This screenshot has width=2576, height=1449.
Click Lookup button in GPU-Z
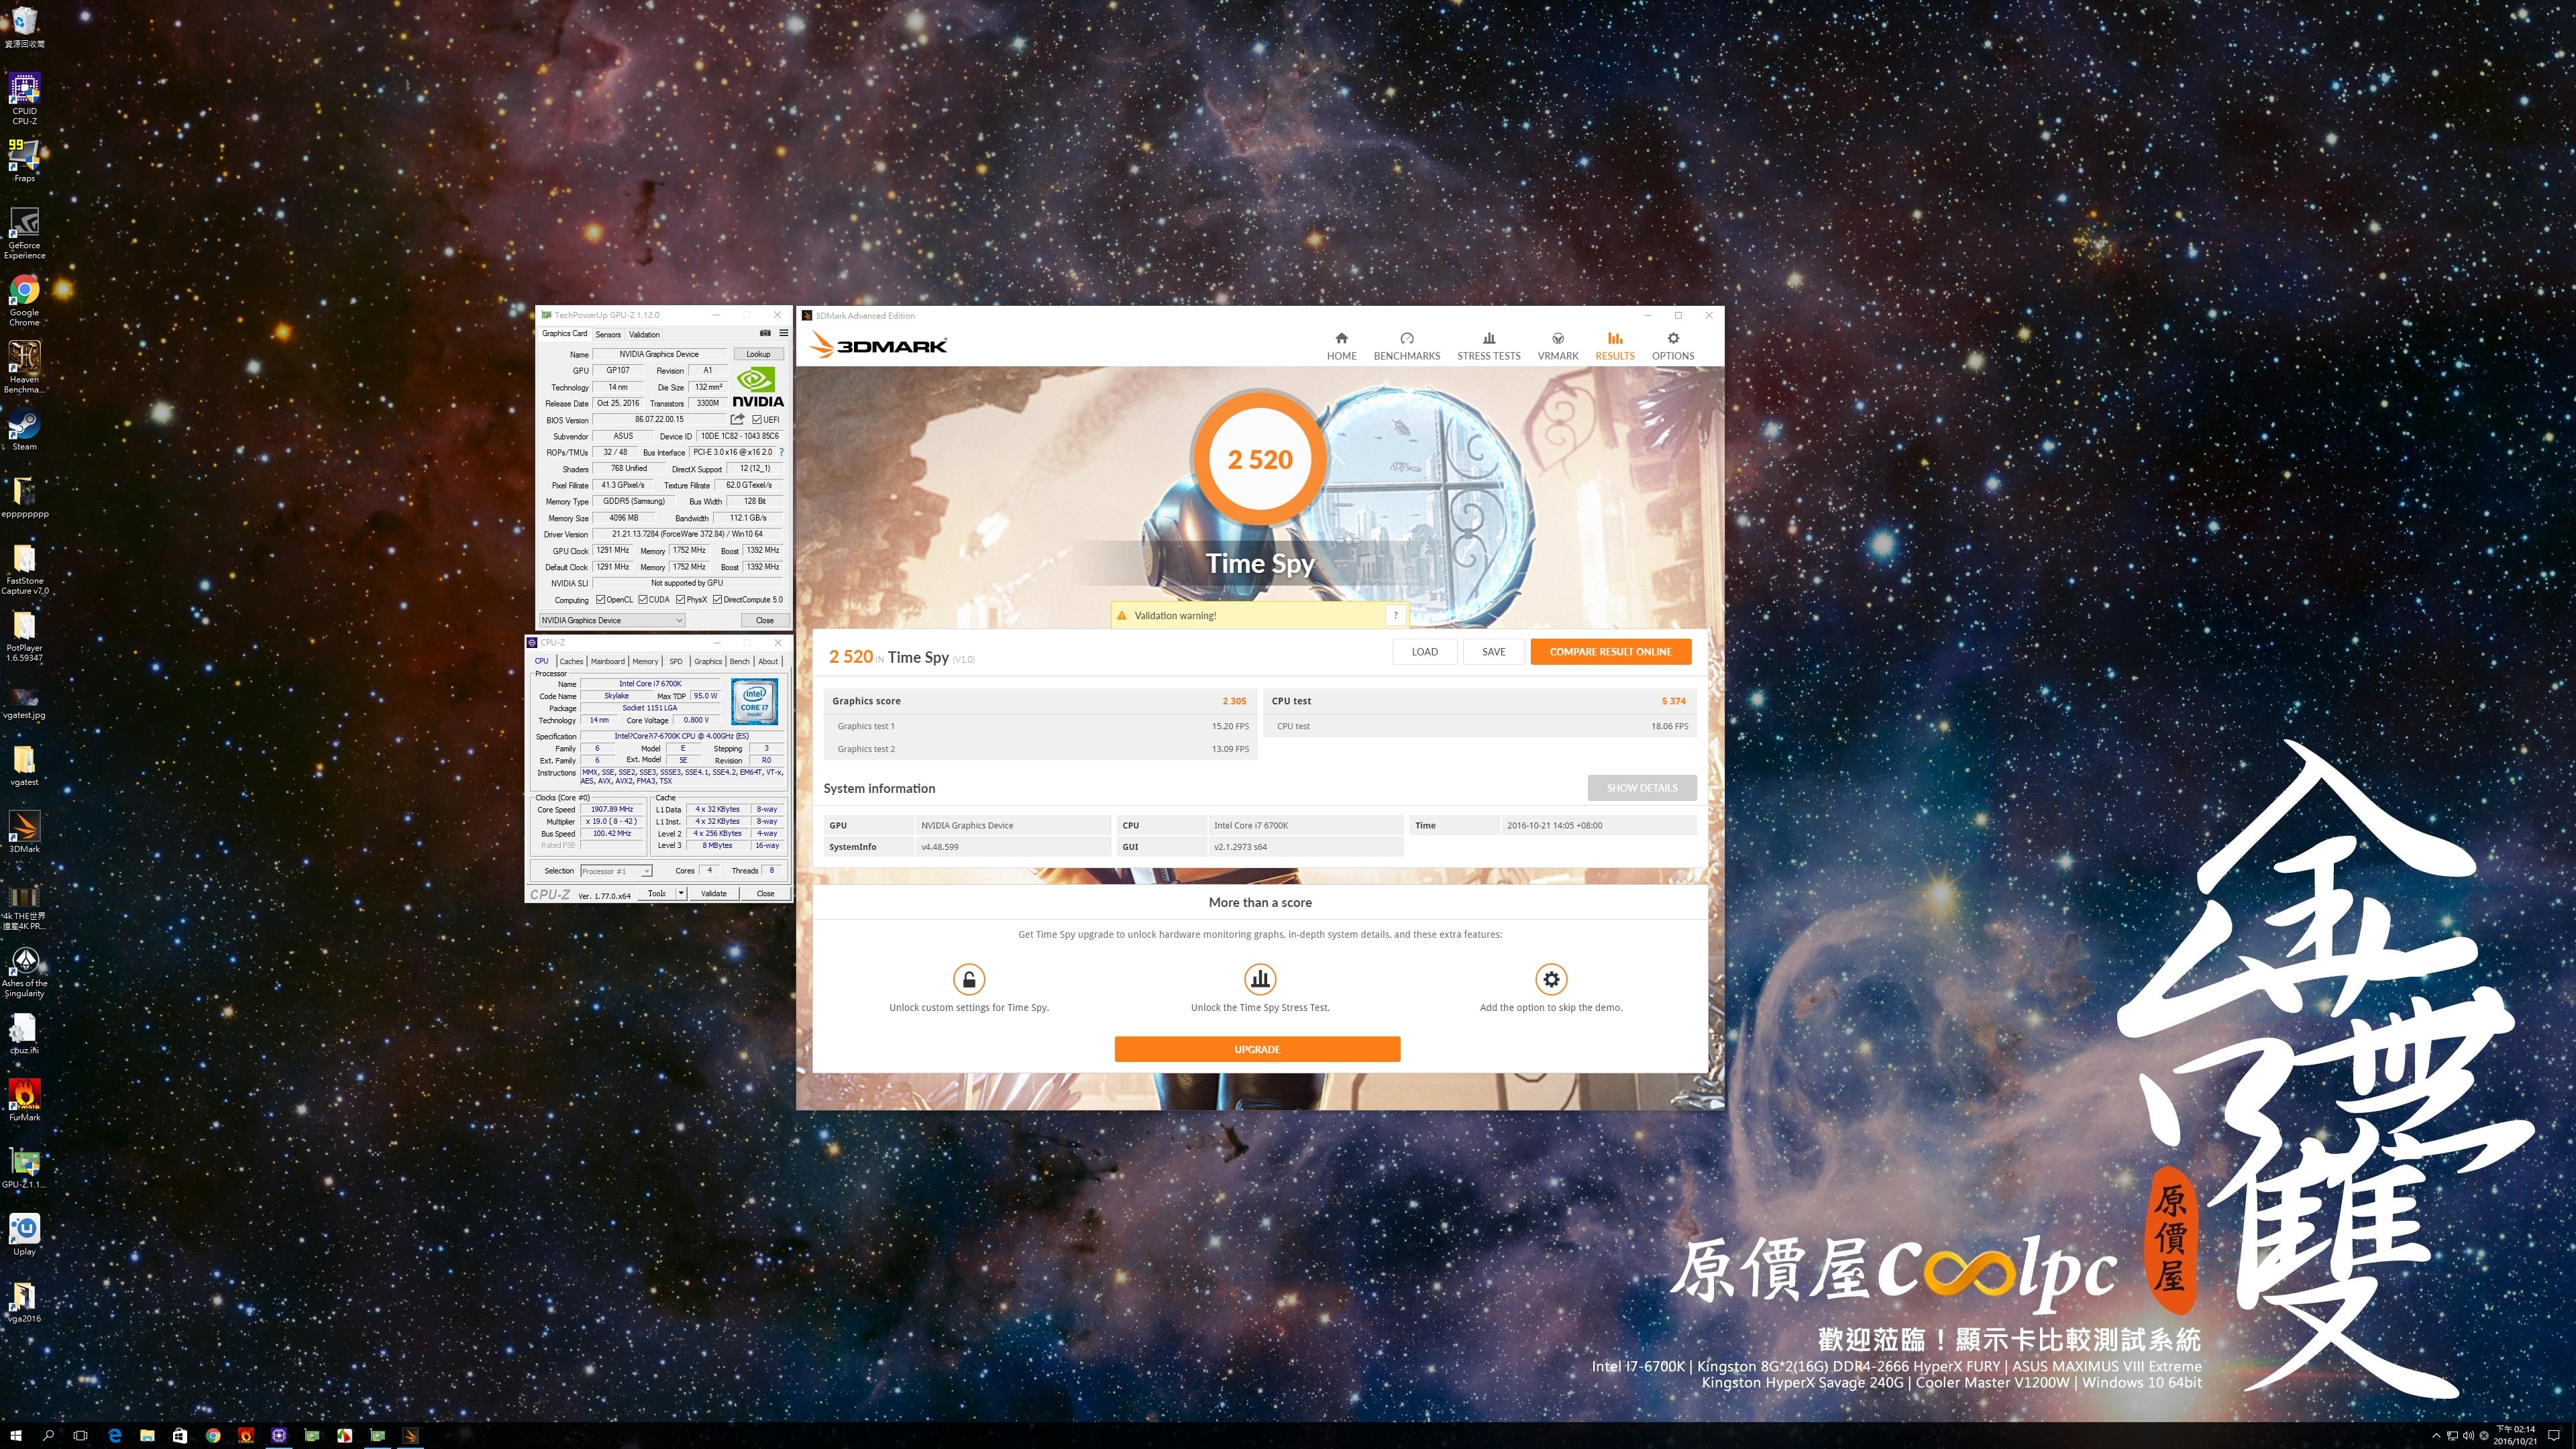758,354
